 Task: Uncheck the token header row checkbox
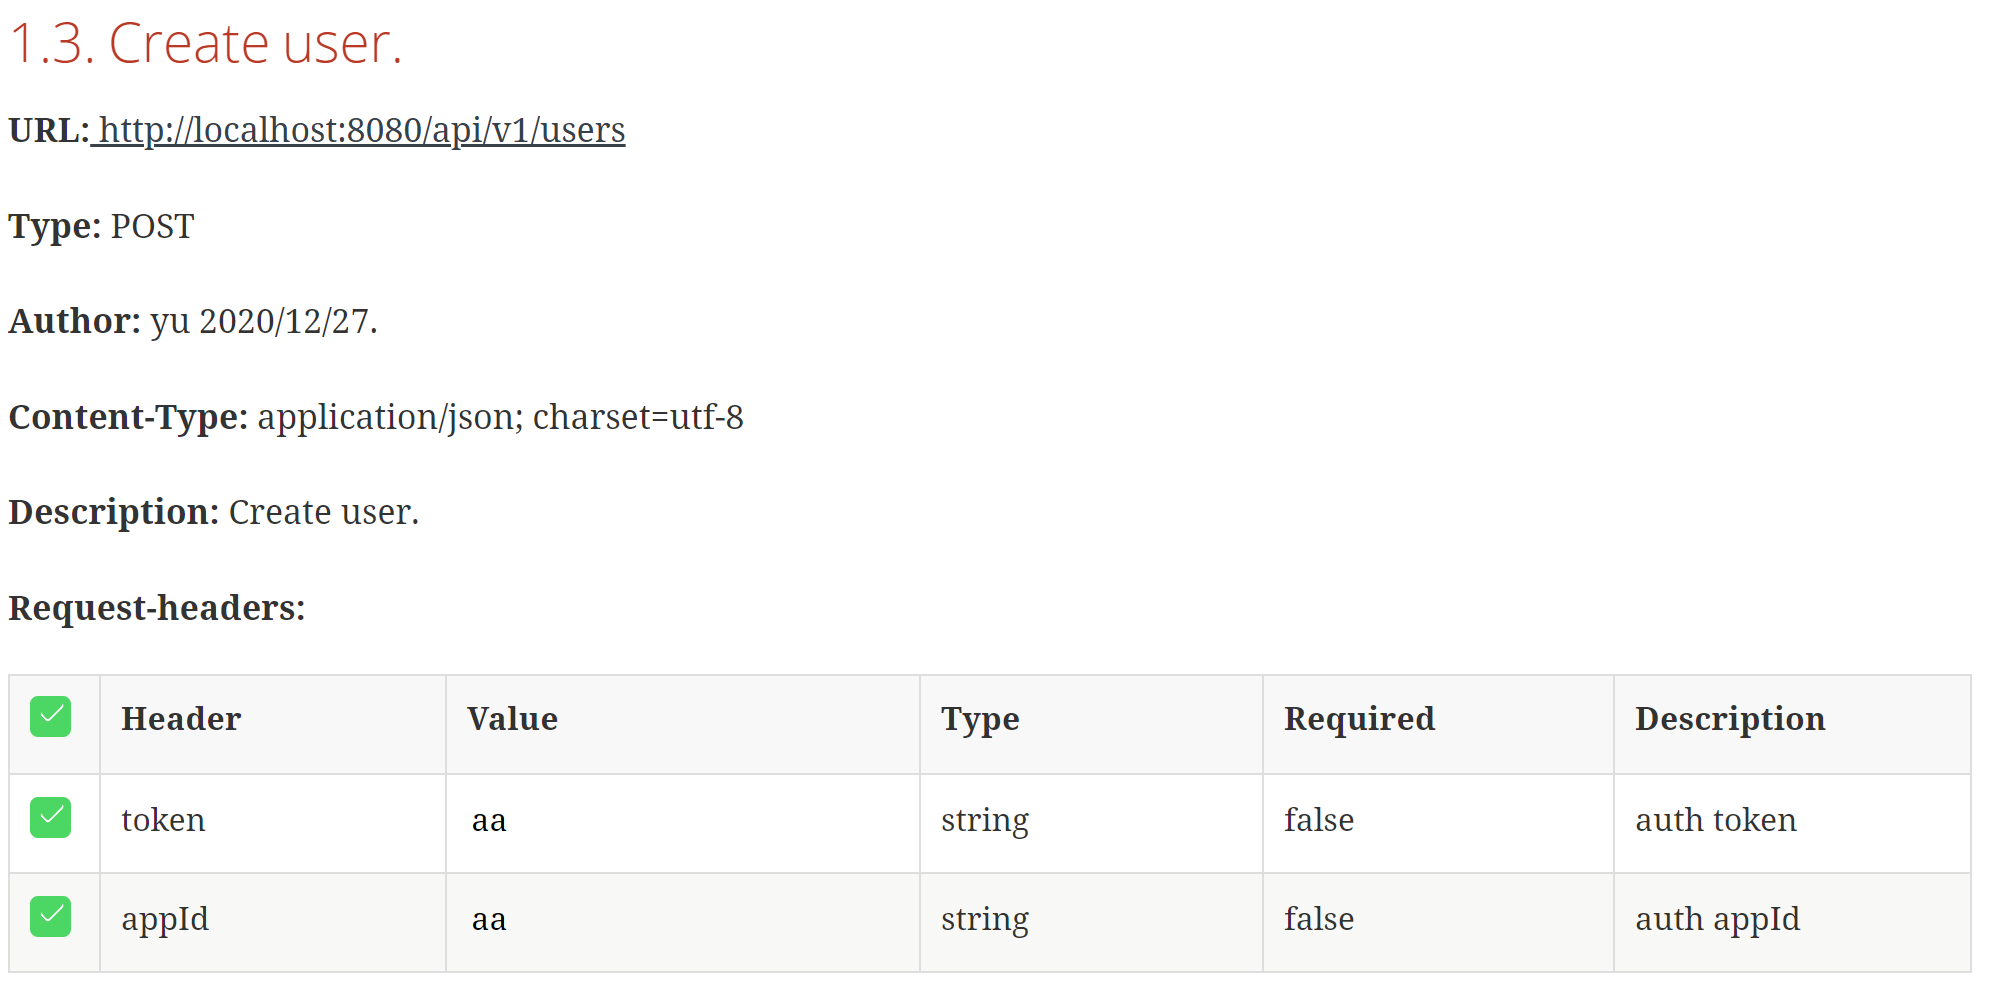(x=50, y=818)
